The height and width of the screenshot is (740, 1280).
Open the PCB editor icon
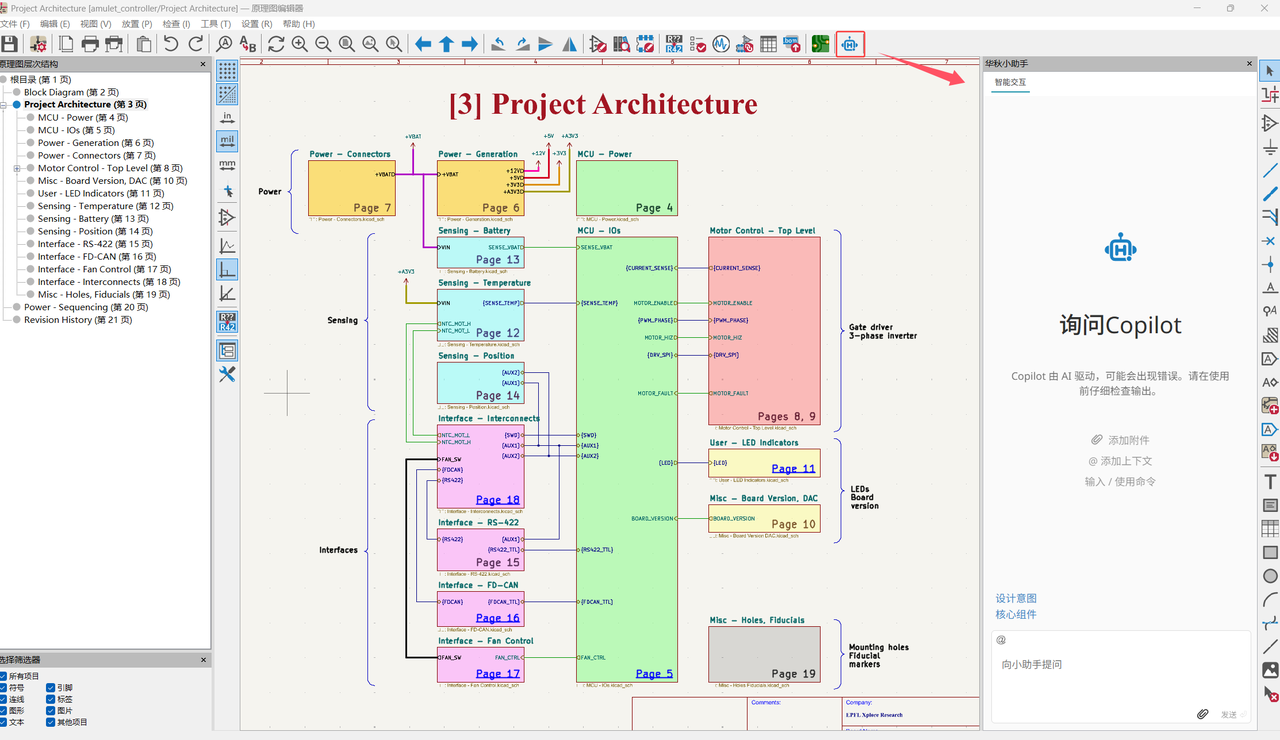pos(820,44)
